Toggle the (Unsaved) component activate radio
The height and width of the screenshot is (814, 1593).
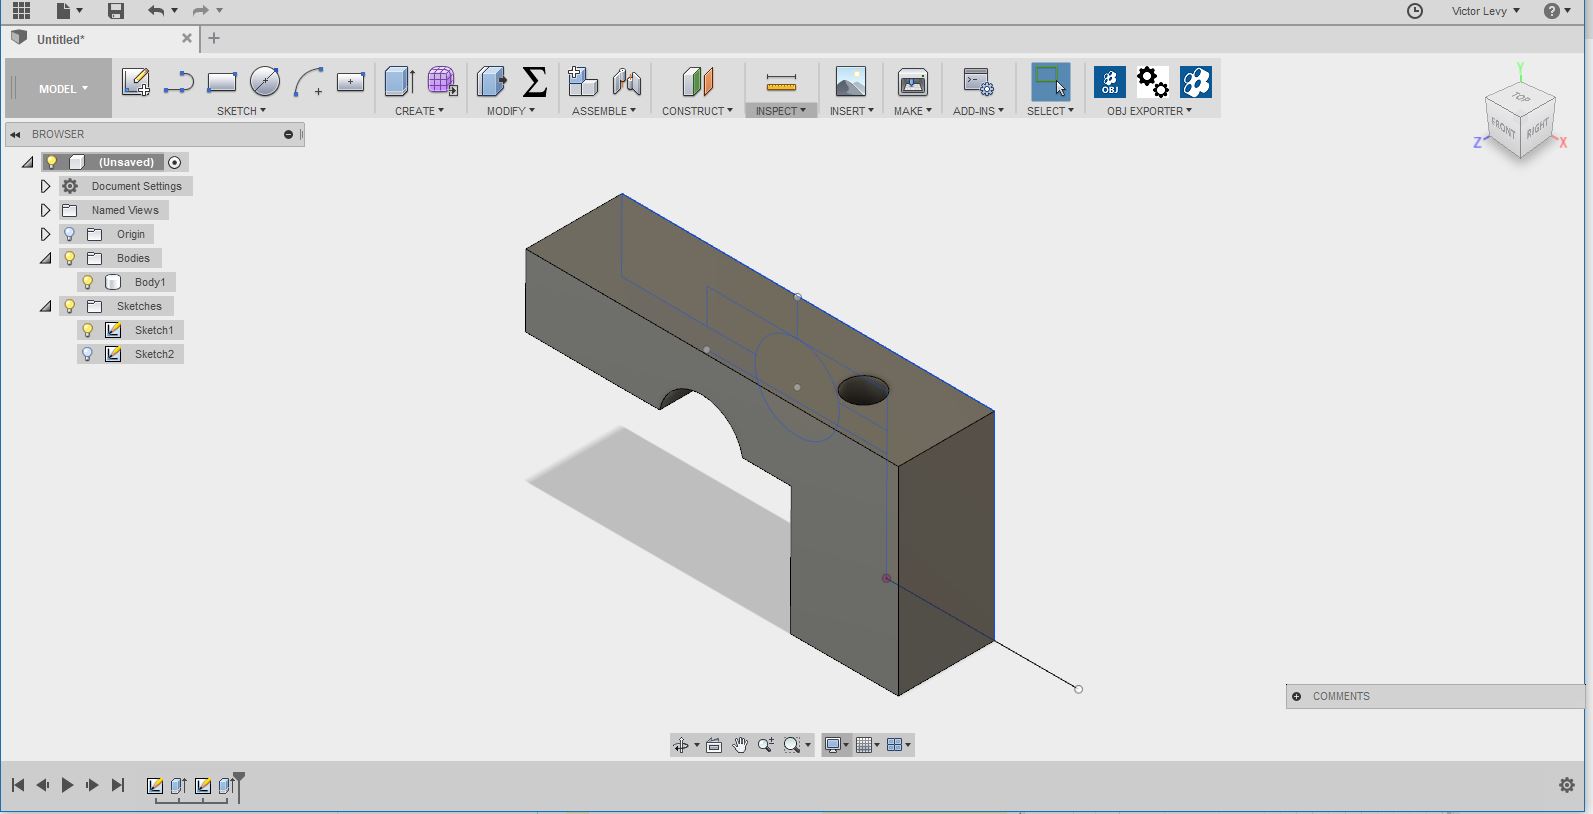pos(175,162)
